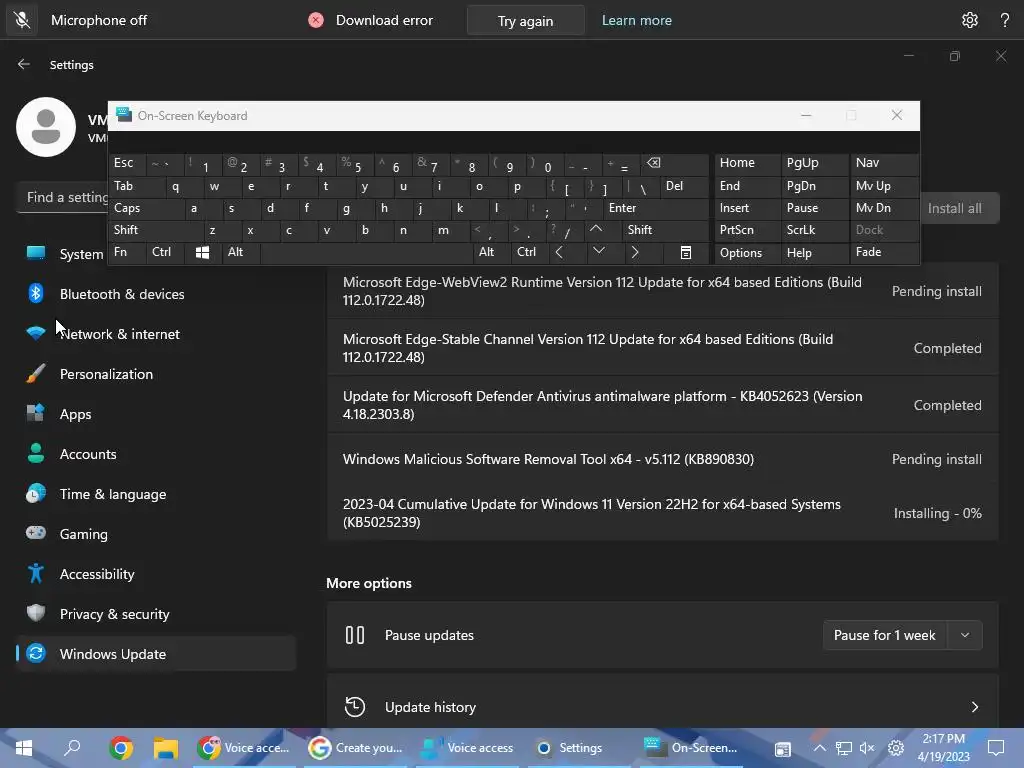
Task: Click Fade key on On-Screen Keyboard
Action: (x=884, y=252)
